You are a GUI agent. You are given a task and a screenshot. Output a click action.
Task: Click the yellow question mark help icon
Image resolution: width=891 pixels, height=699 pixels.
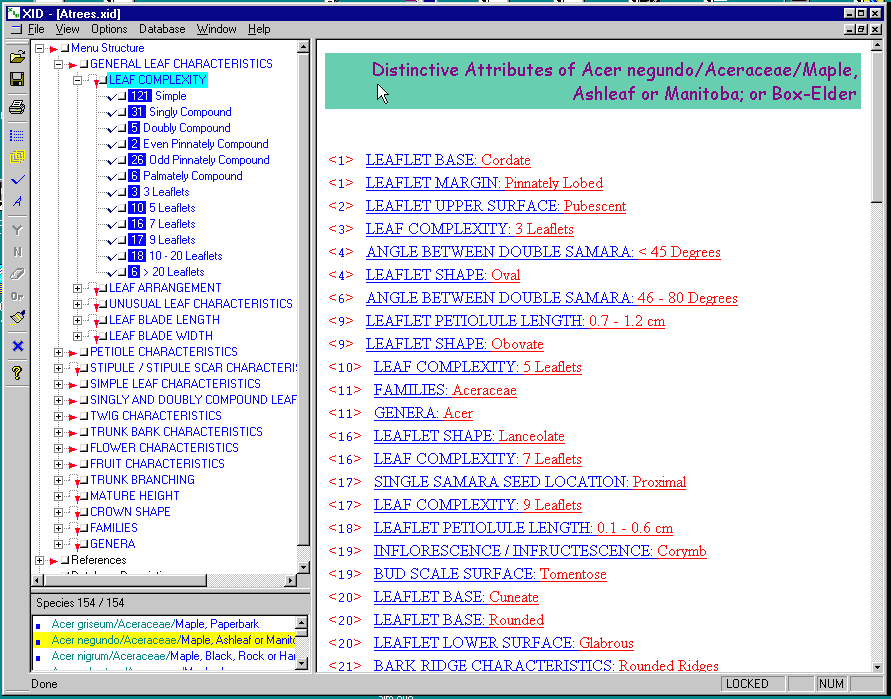coord(17,373)
